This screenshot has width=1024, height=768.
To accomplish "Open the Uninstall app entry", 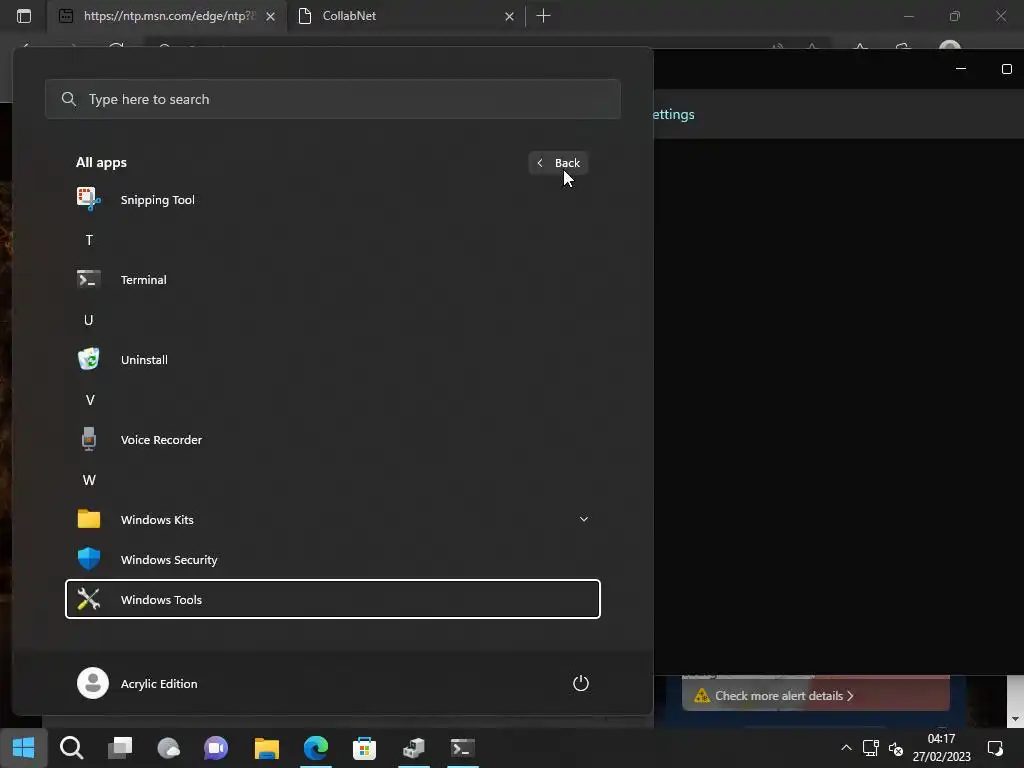I will 332,360.
